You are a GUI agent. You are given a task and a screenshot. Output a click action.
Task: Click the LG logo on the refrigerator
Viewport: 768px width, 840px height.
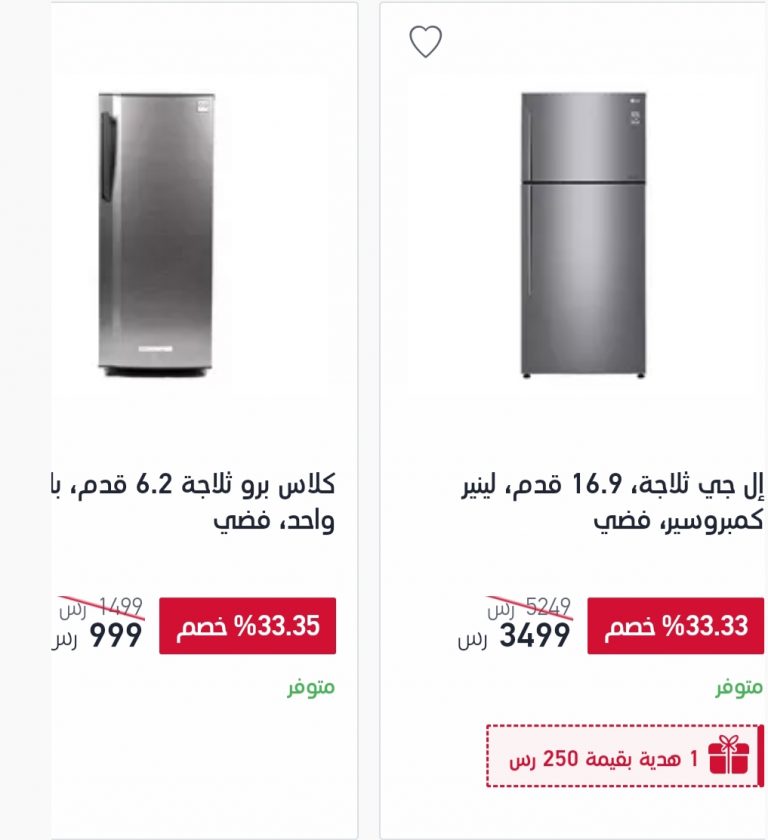click(635, 98)
